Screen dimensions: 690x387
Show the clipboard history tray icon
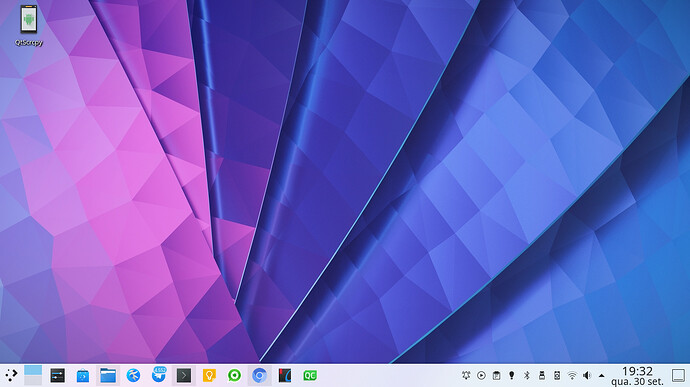[496, 376]
